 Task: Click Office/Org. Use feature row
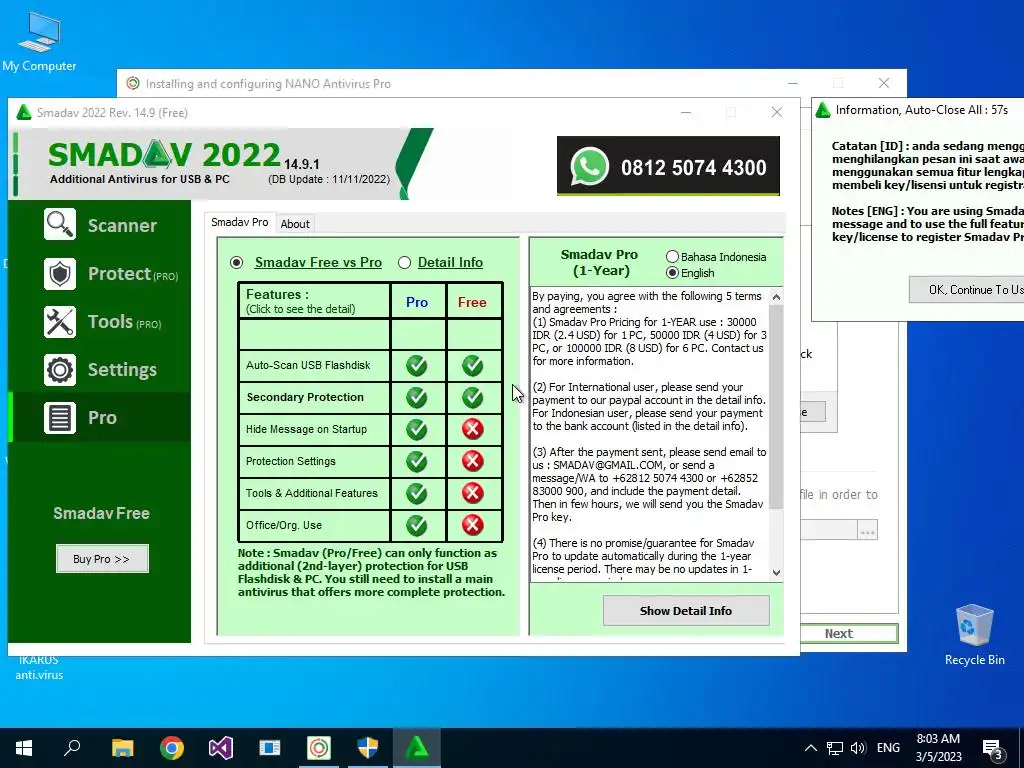click(x=314, y=525)
